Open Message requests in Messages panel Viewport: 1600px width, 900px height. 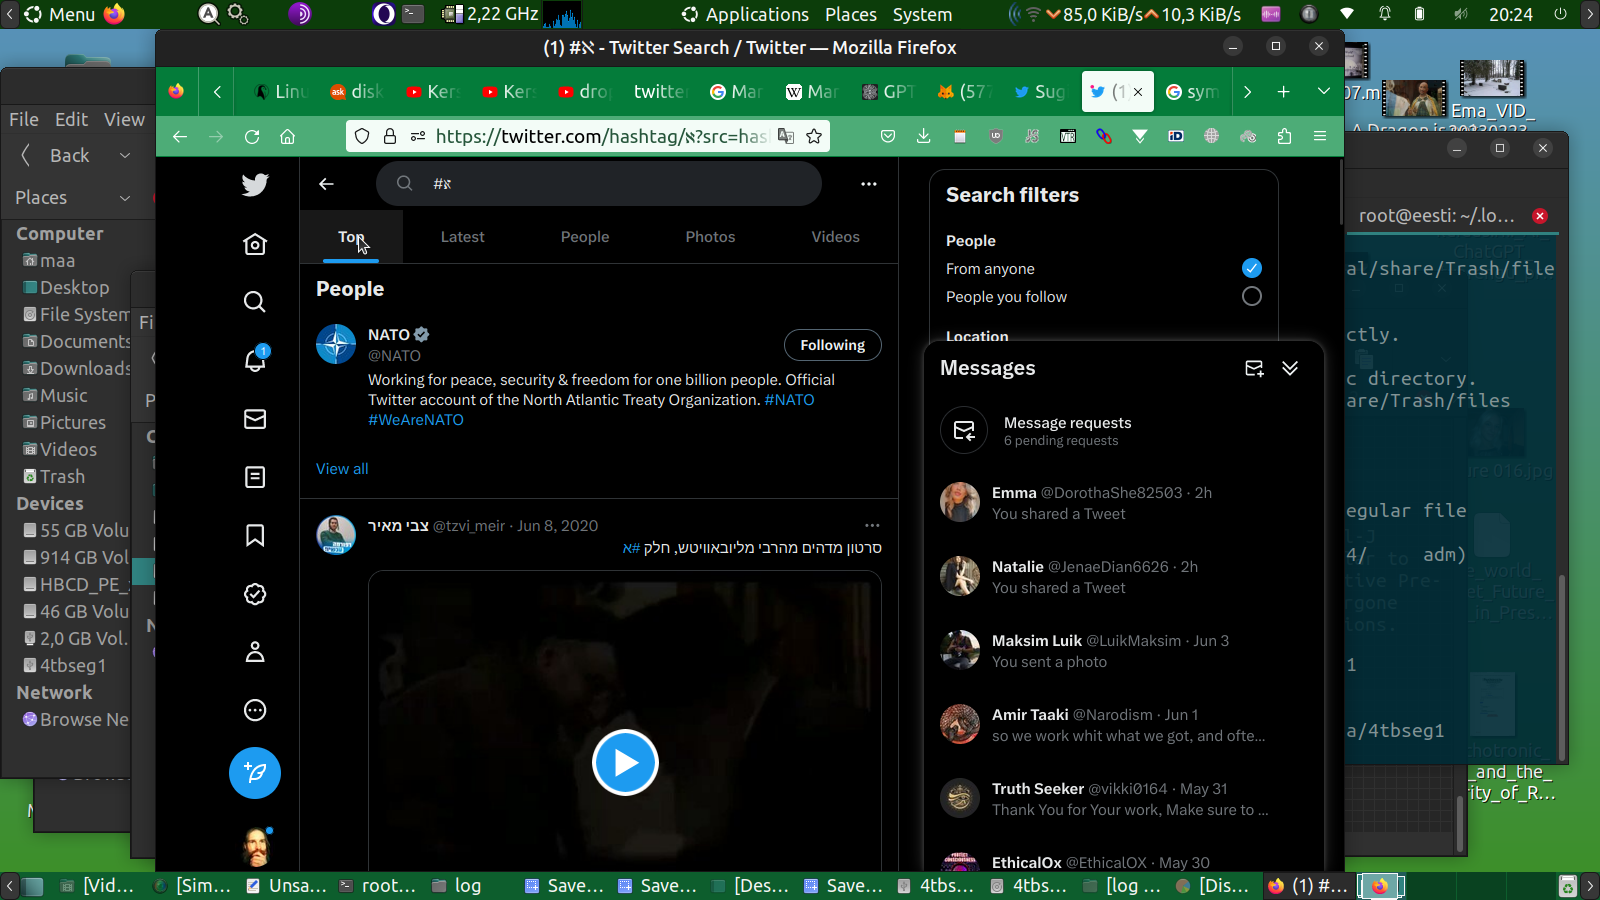point(1124,431)
